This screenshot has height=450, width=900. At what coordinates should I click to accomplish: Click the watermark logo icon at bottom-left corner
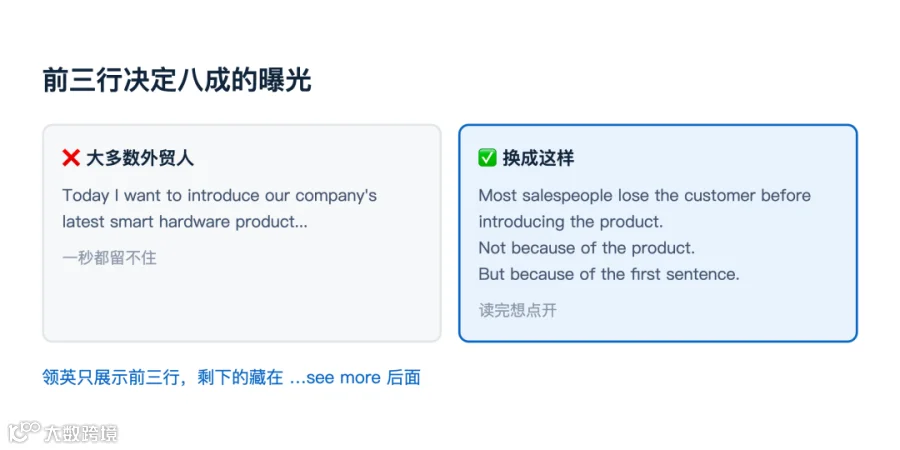tap(24, 432)
